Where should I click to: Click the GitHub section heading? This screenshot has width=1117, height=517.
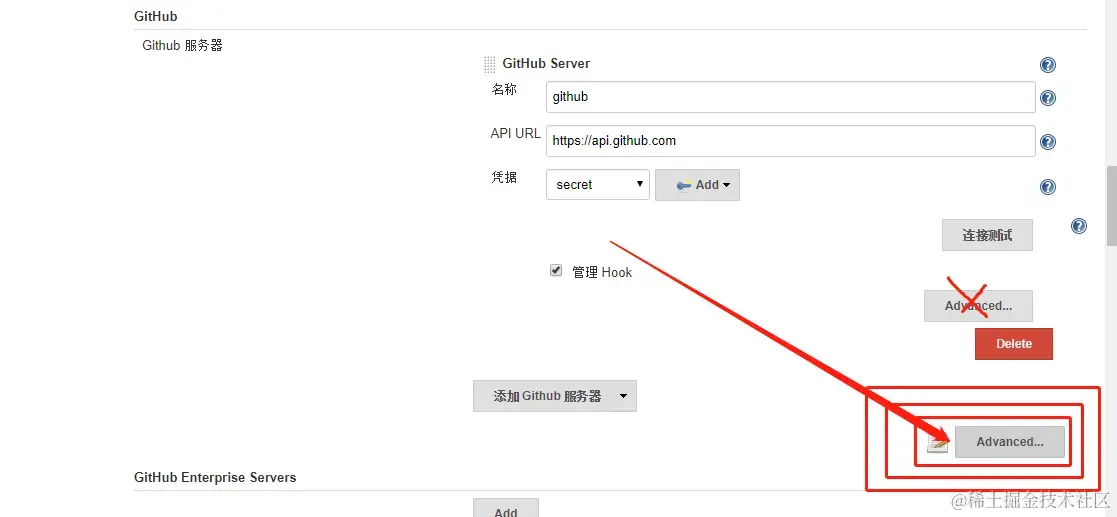pyautogui.click(x=155, y=16)
